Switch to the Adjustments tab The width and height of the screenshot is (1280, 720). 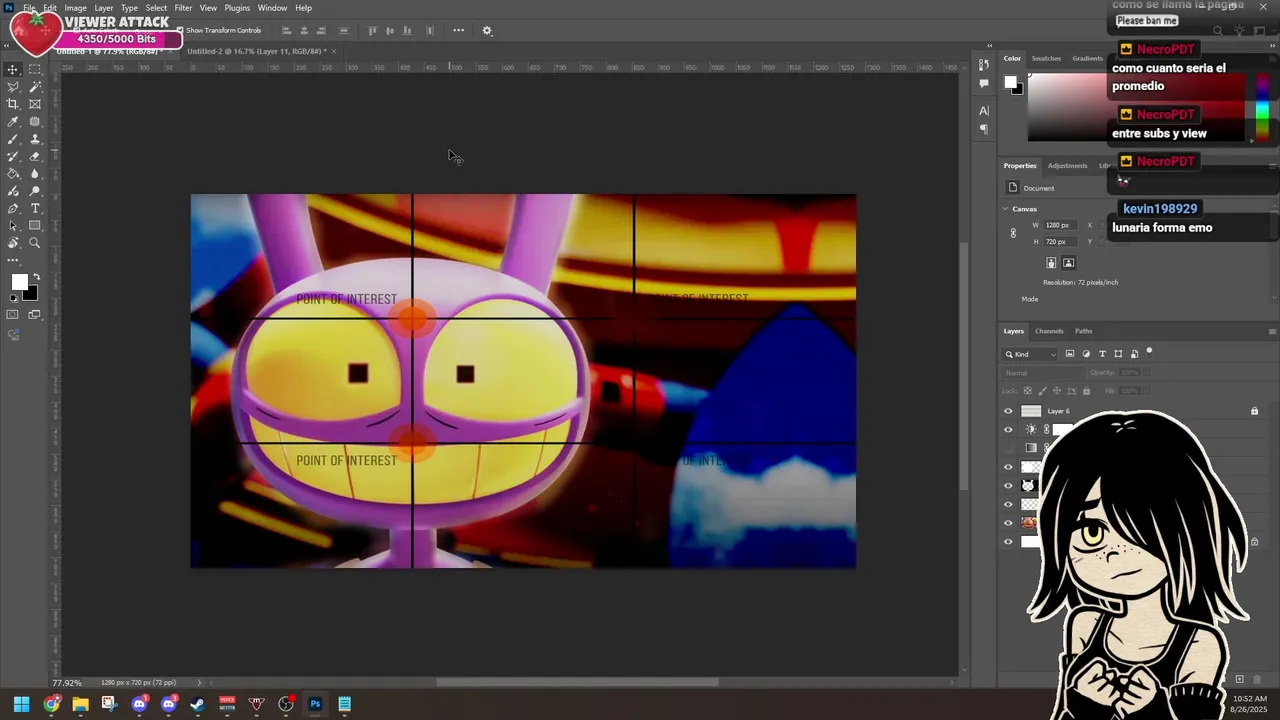coord(1067,166)
